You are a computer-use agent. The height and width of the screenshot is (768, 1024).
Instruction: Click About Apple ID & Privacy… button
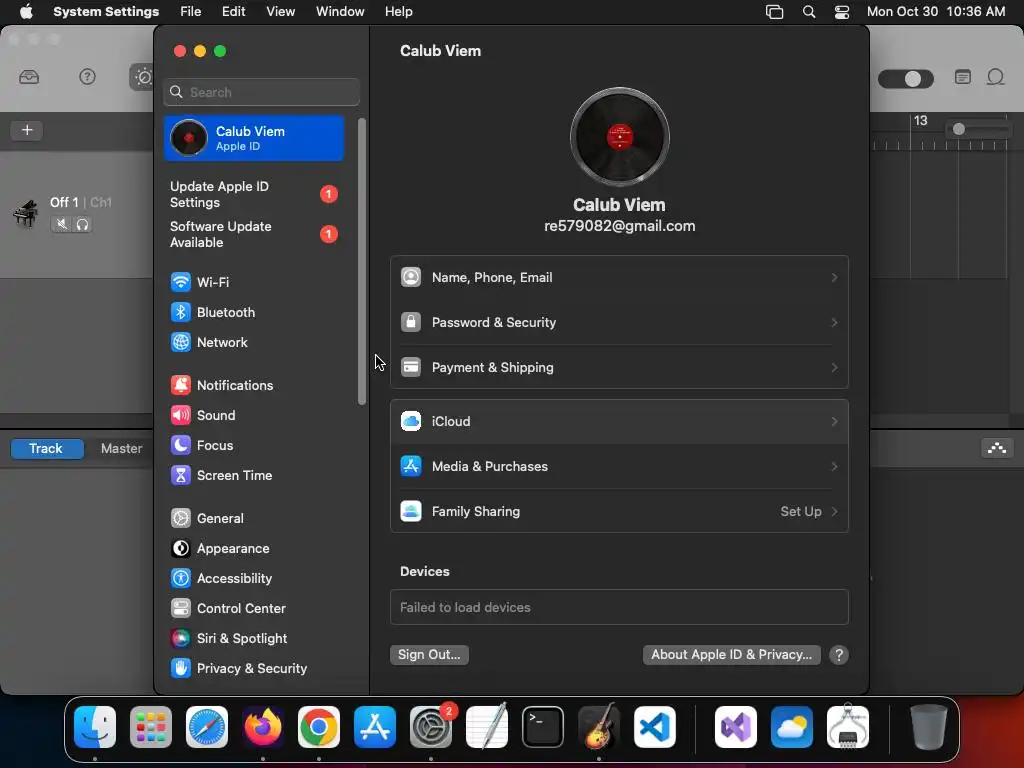point(731,655)
